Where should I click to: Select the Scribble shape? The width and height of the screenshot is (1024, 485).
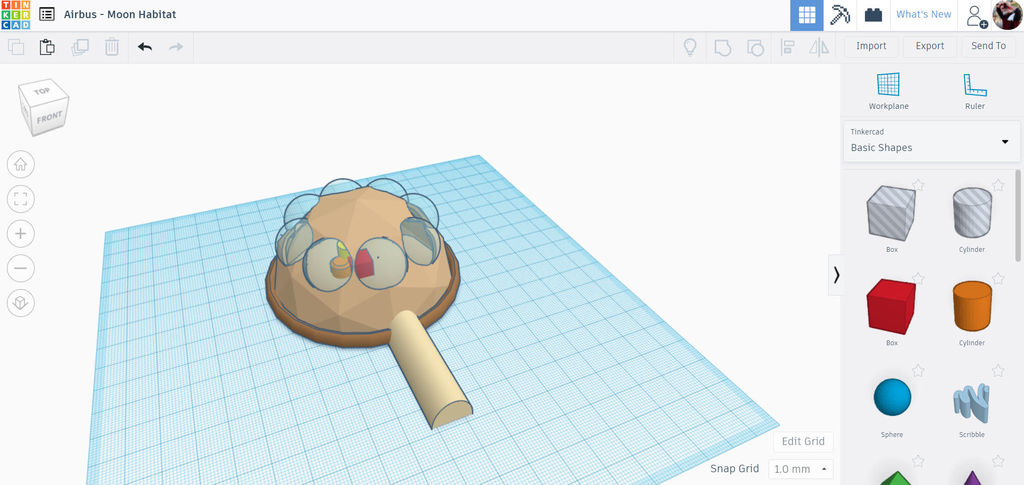point(972,399)
